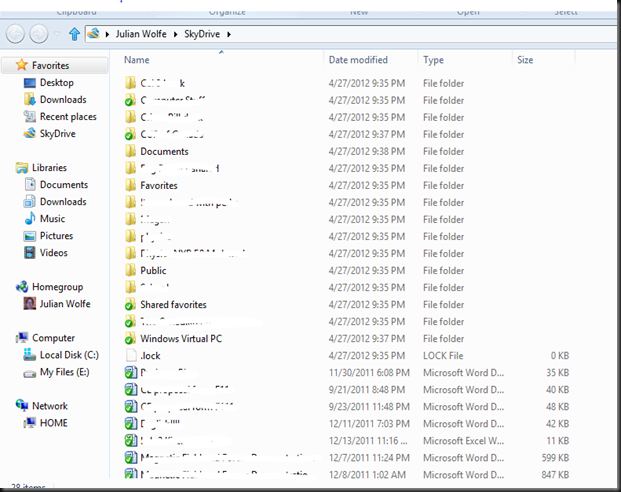
Task: Select the Shared favorites folder
Action: tap(173, 305)
